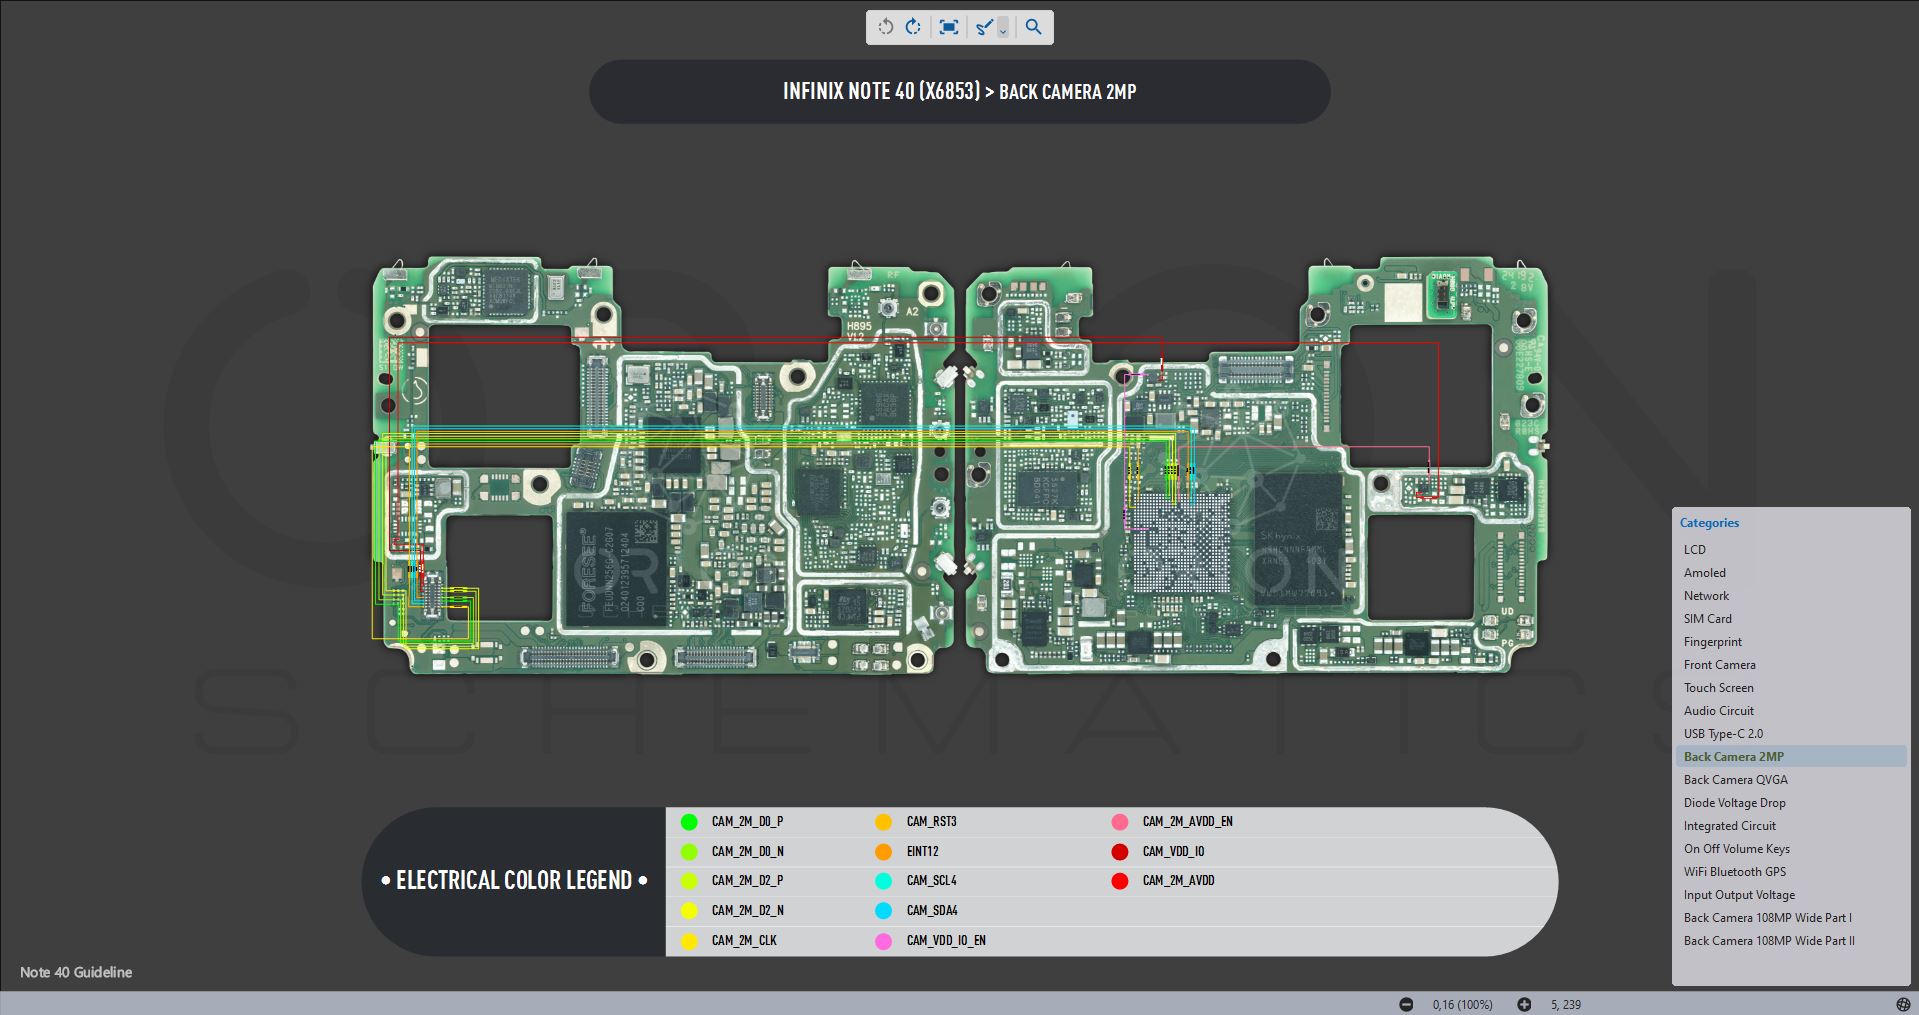Activate the draw/annotate pen tool

(x=984, y=27)
